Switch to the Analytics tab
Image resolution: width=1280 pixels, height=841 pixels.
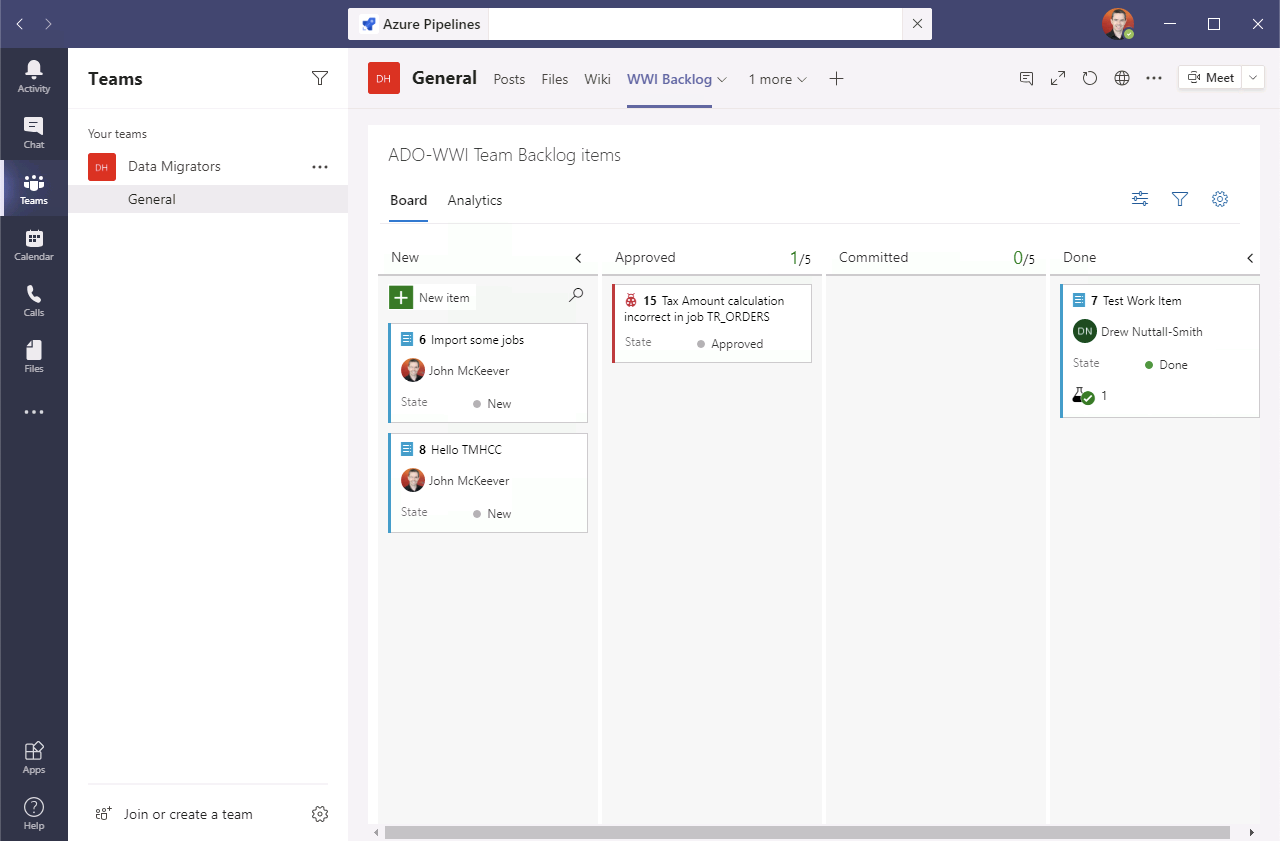pyautogui.click(x=475, y=200)
